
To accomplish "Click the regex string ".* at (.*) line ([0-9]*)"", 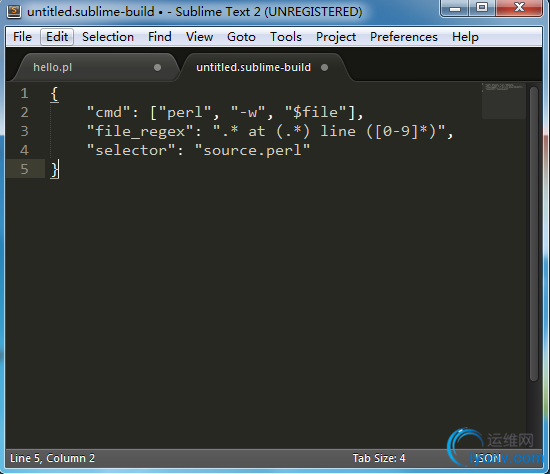I will point(329,132).
